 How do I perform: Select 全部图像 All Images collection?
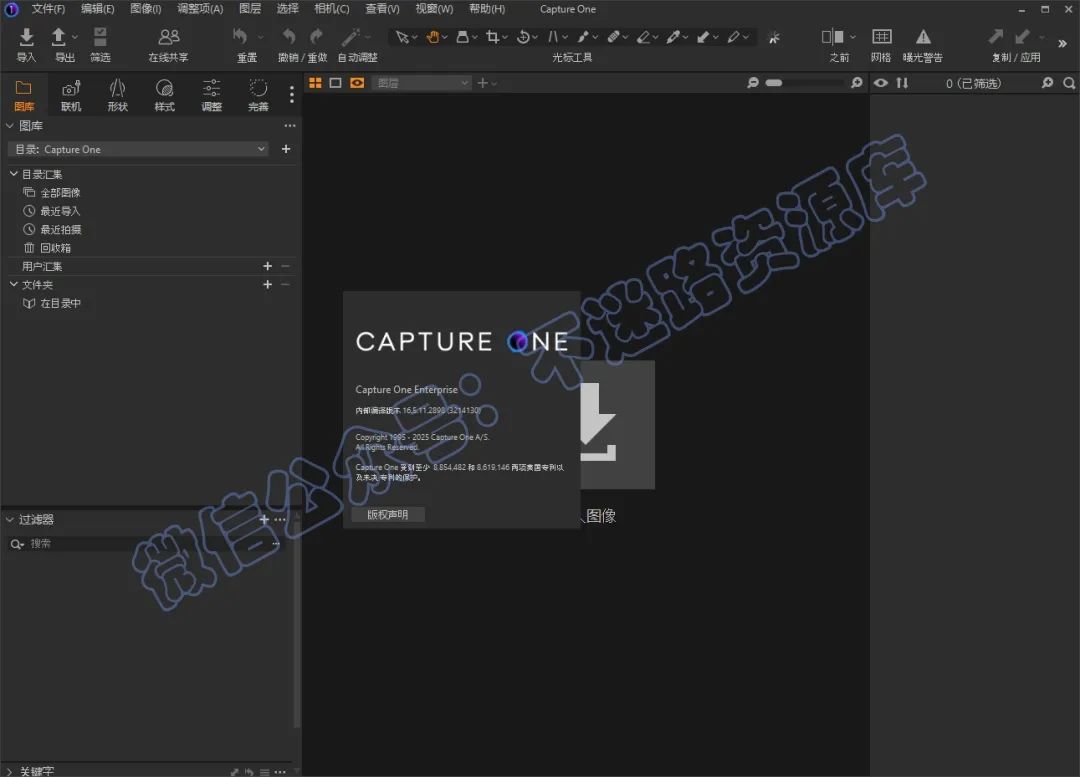click(60, 192)
